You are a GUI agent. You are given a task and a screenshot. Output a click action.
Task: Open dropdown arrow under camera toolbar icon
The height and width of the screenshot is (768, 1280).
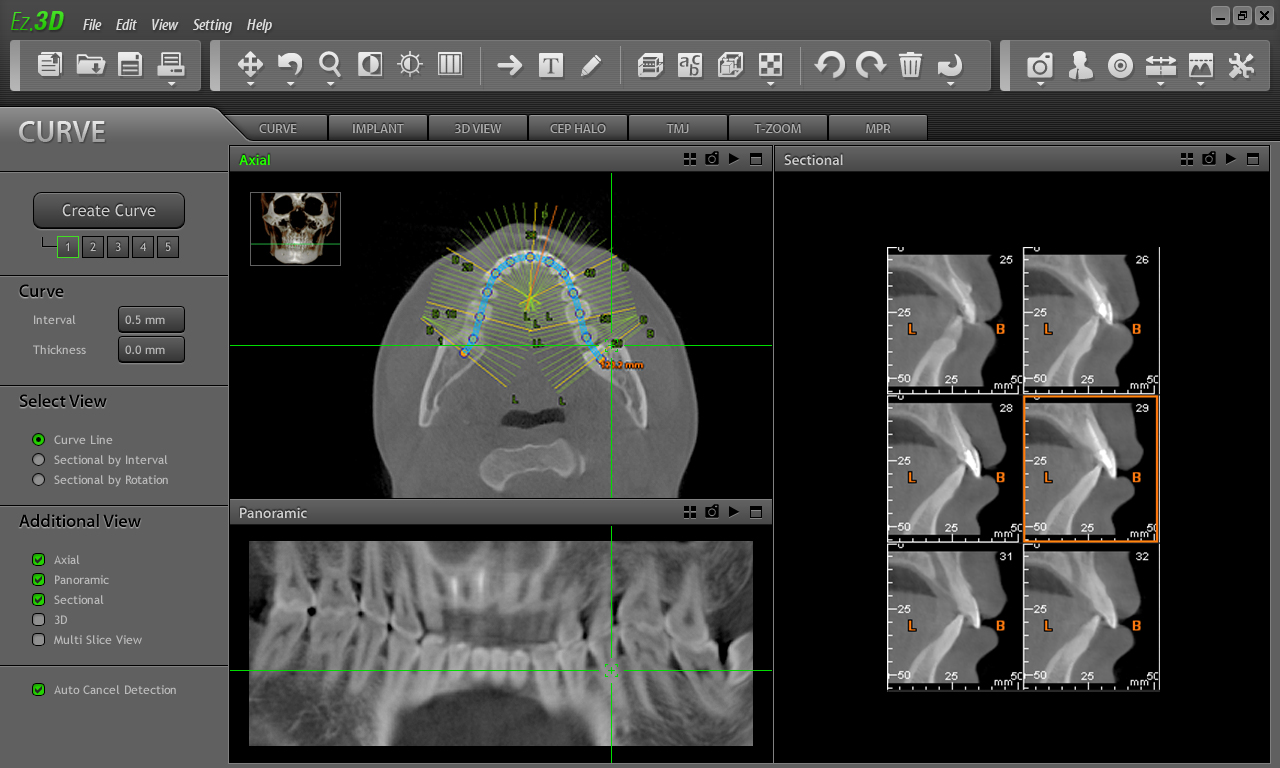point(1040,85)
